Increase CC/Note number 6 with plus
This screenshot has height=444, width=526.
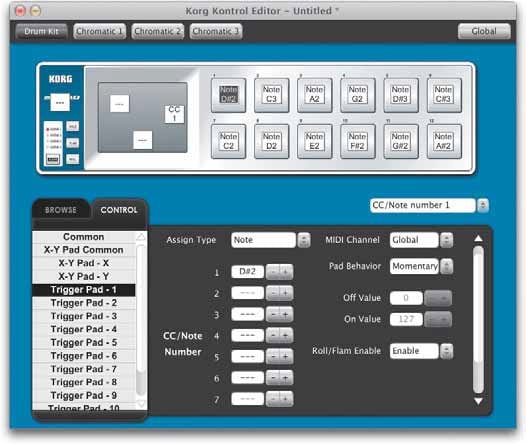click(286, 378)
